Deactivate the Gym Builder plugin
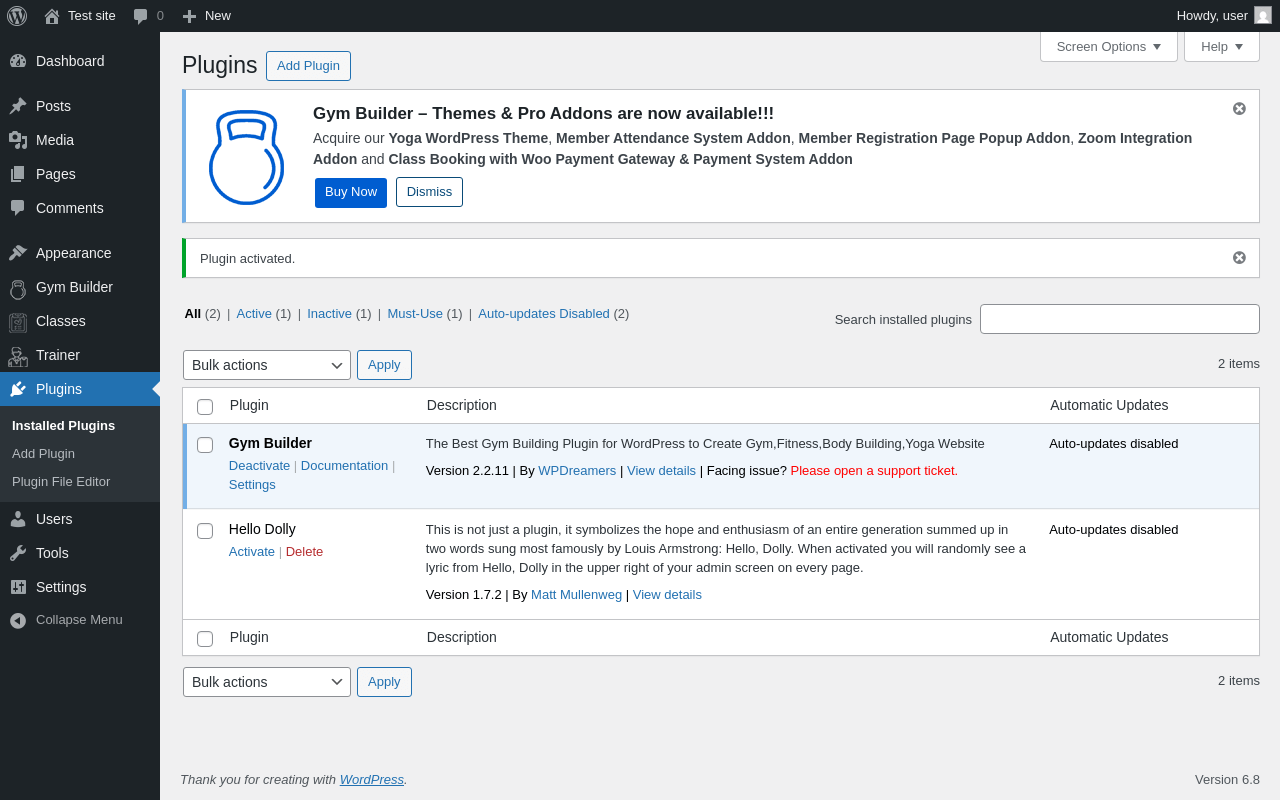The width and height of the screenshot is (1280, 800). [259, 465]
